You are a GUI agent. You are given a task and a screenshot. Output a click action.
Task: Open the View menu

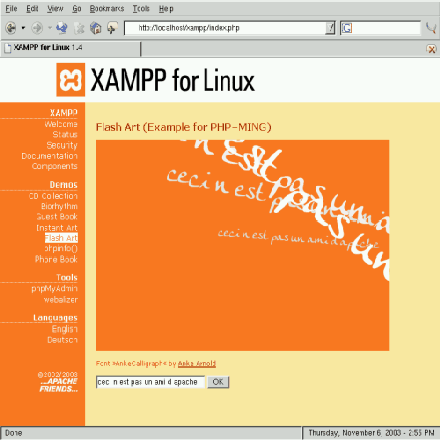(55, 9)
